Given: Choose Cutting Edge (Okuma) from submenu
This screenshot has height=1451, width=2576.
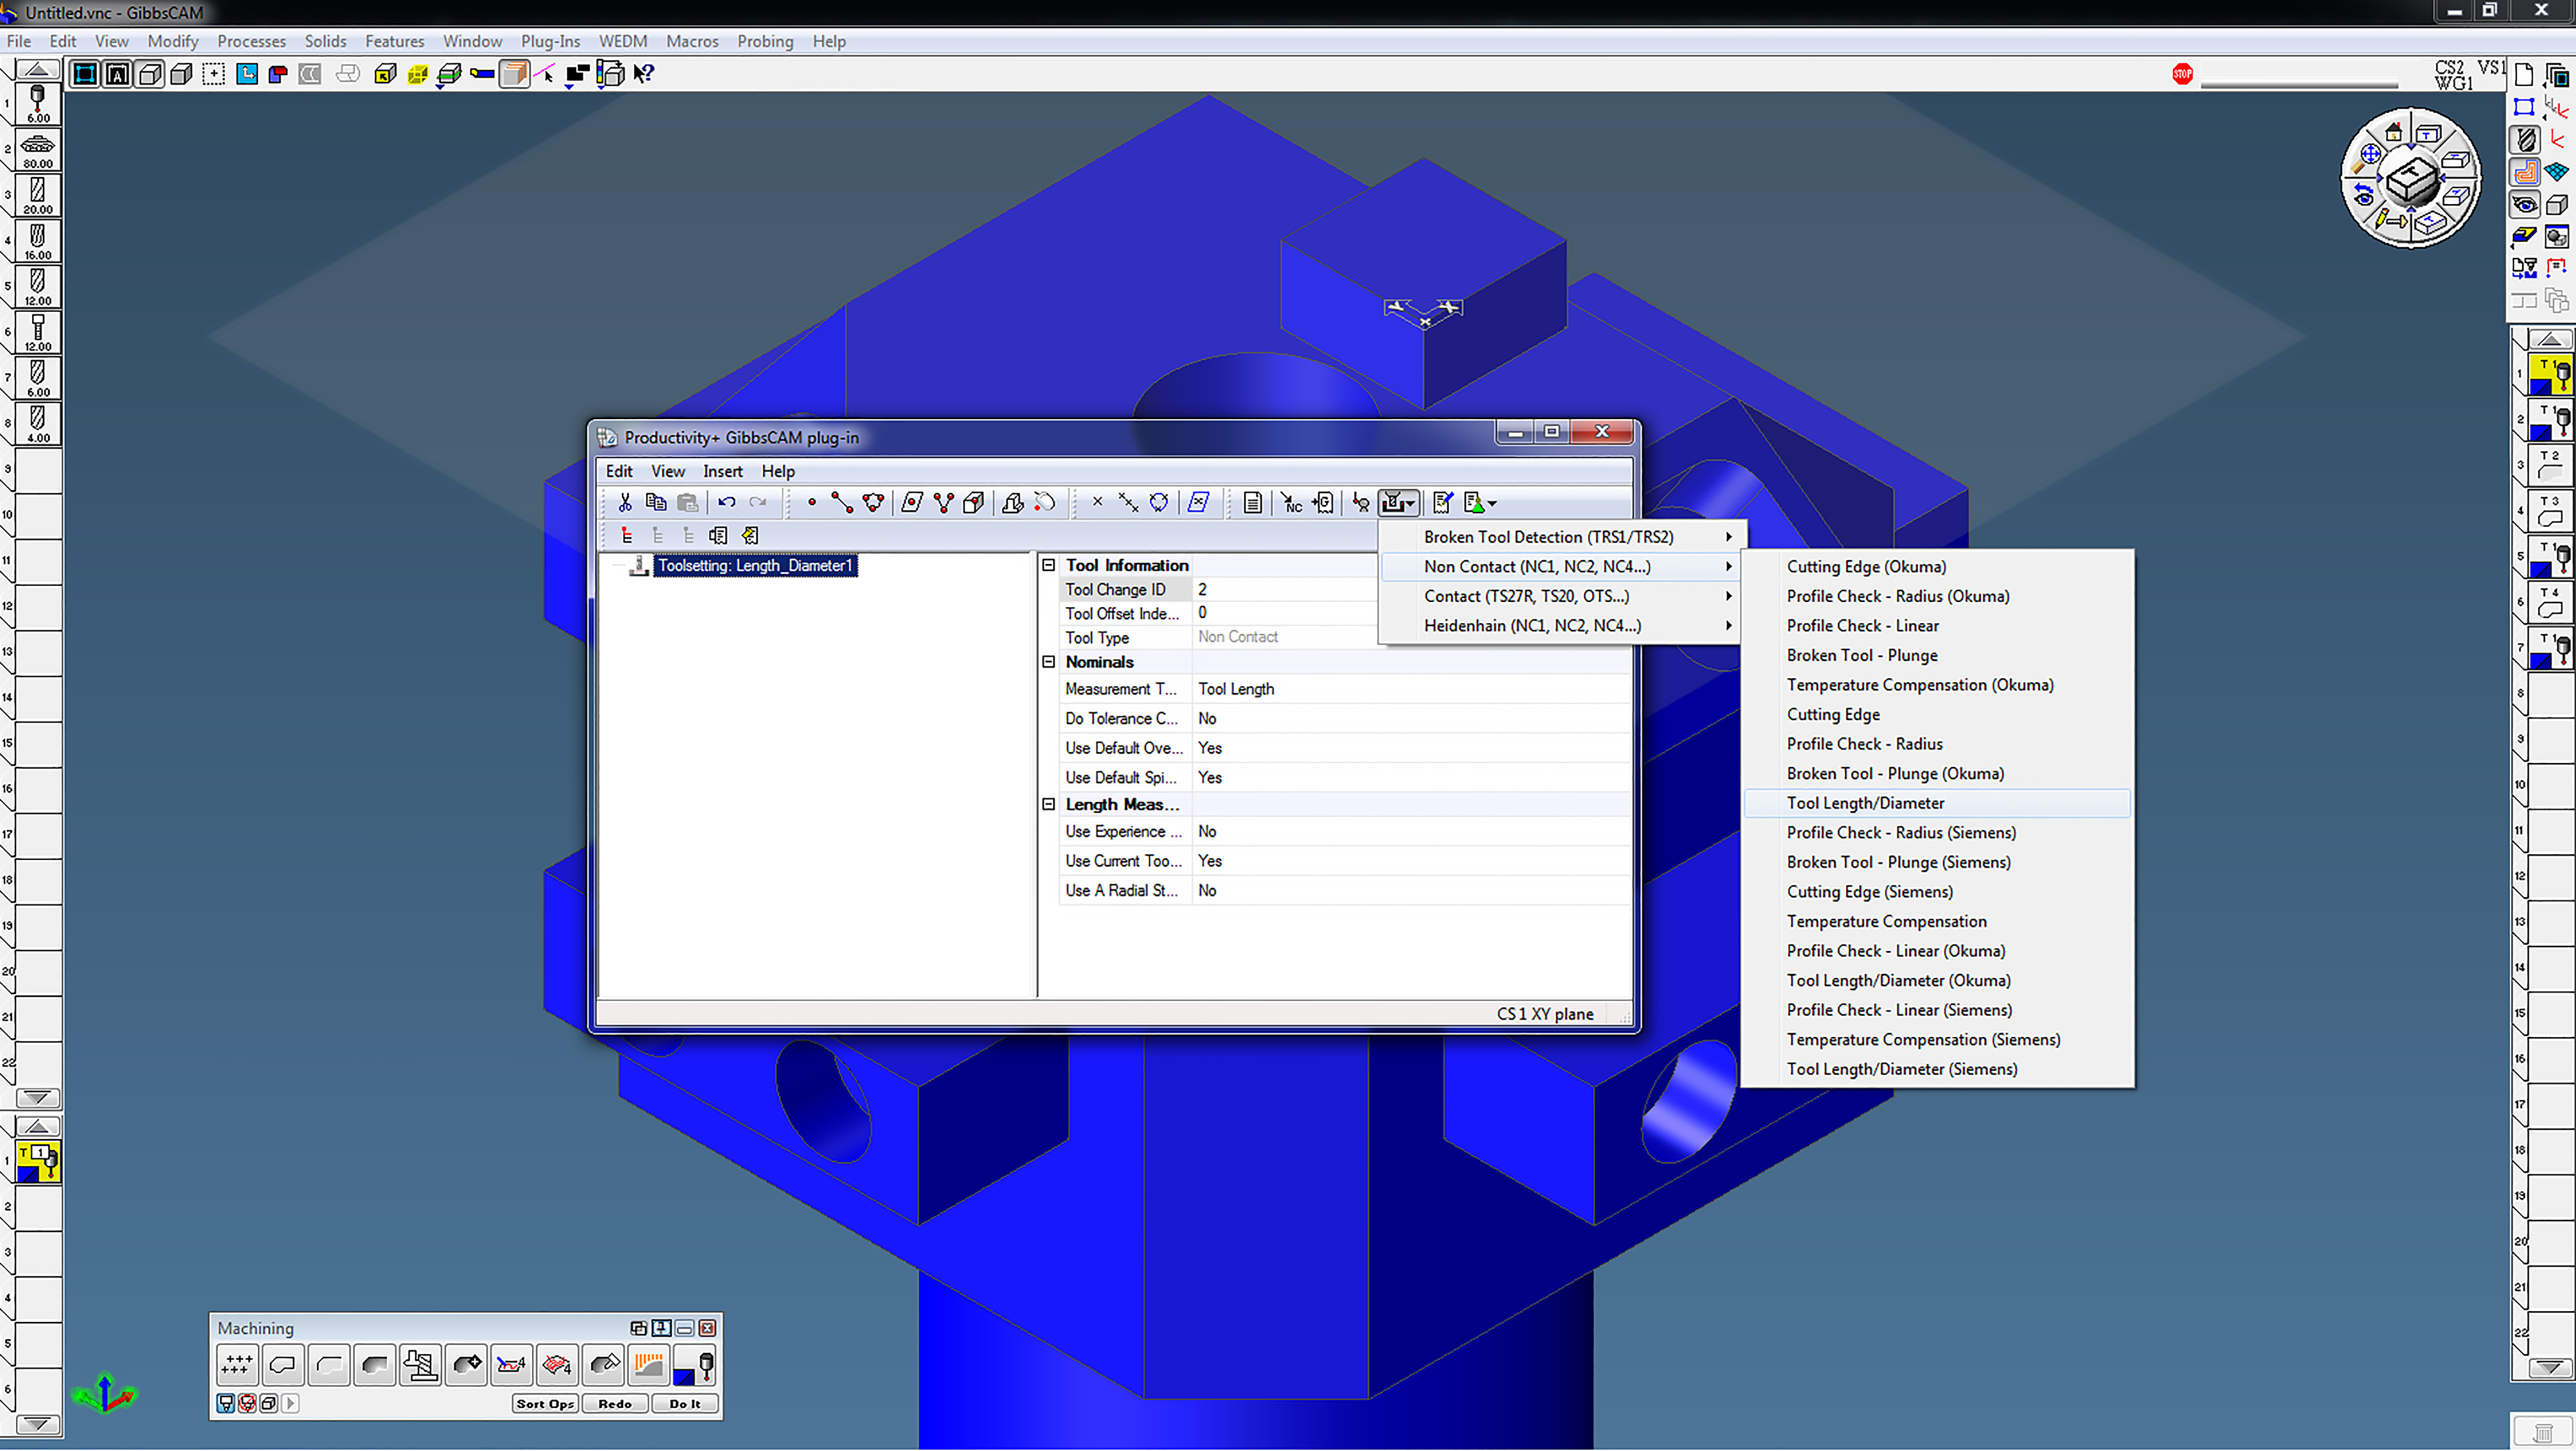Looking at the screenshot, I should (x=1937, y=567).
